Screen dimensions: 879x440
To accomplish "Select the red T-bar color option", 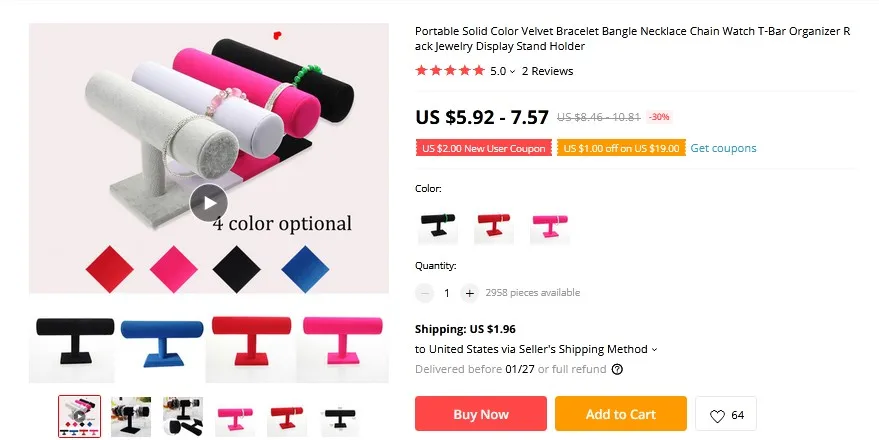I will click(x=494, y=227).
